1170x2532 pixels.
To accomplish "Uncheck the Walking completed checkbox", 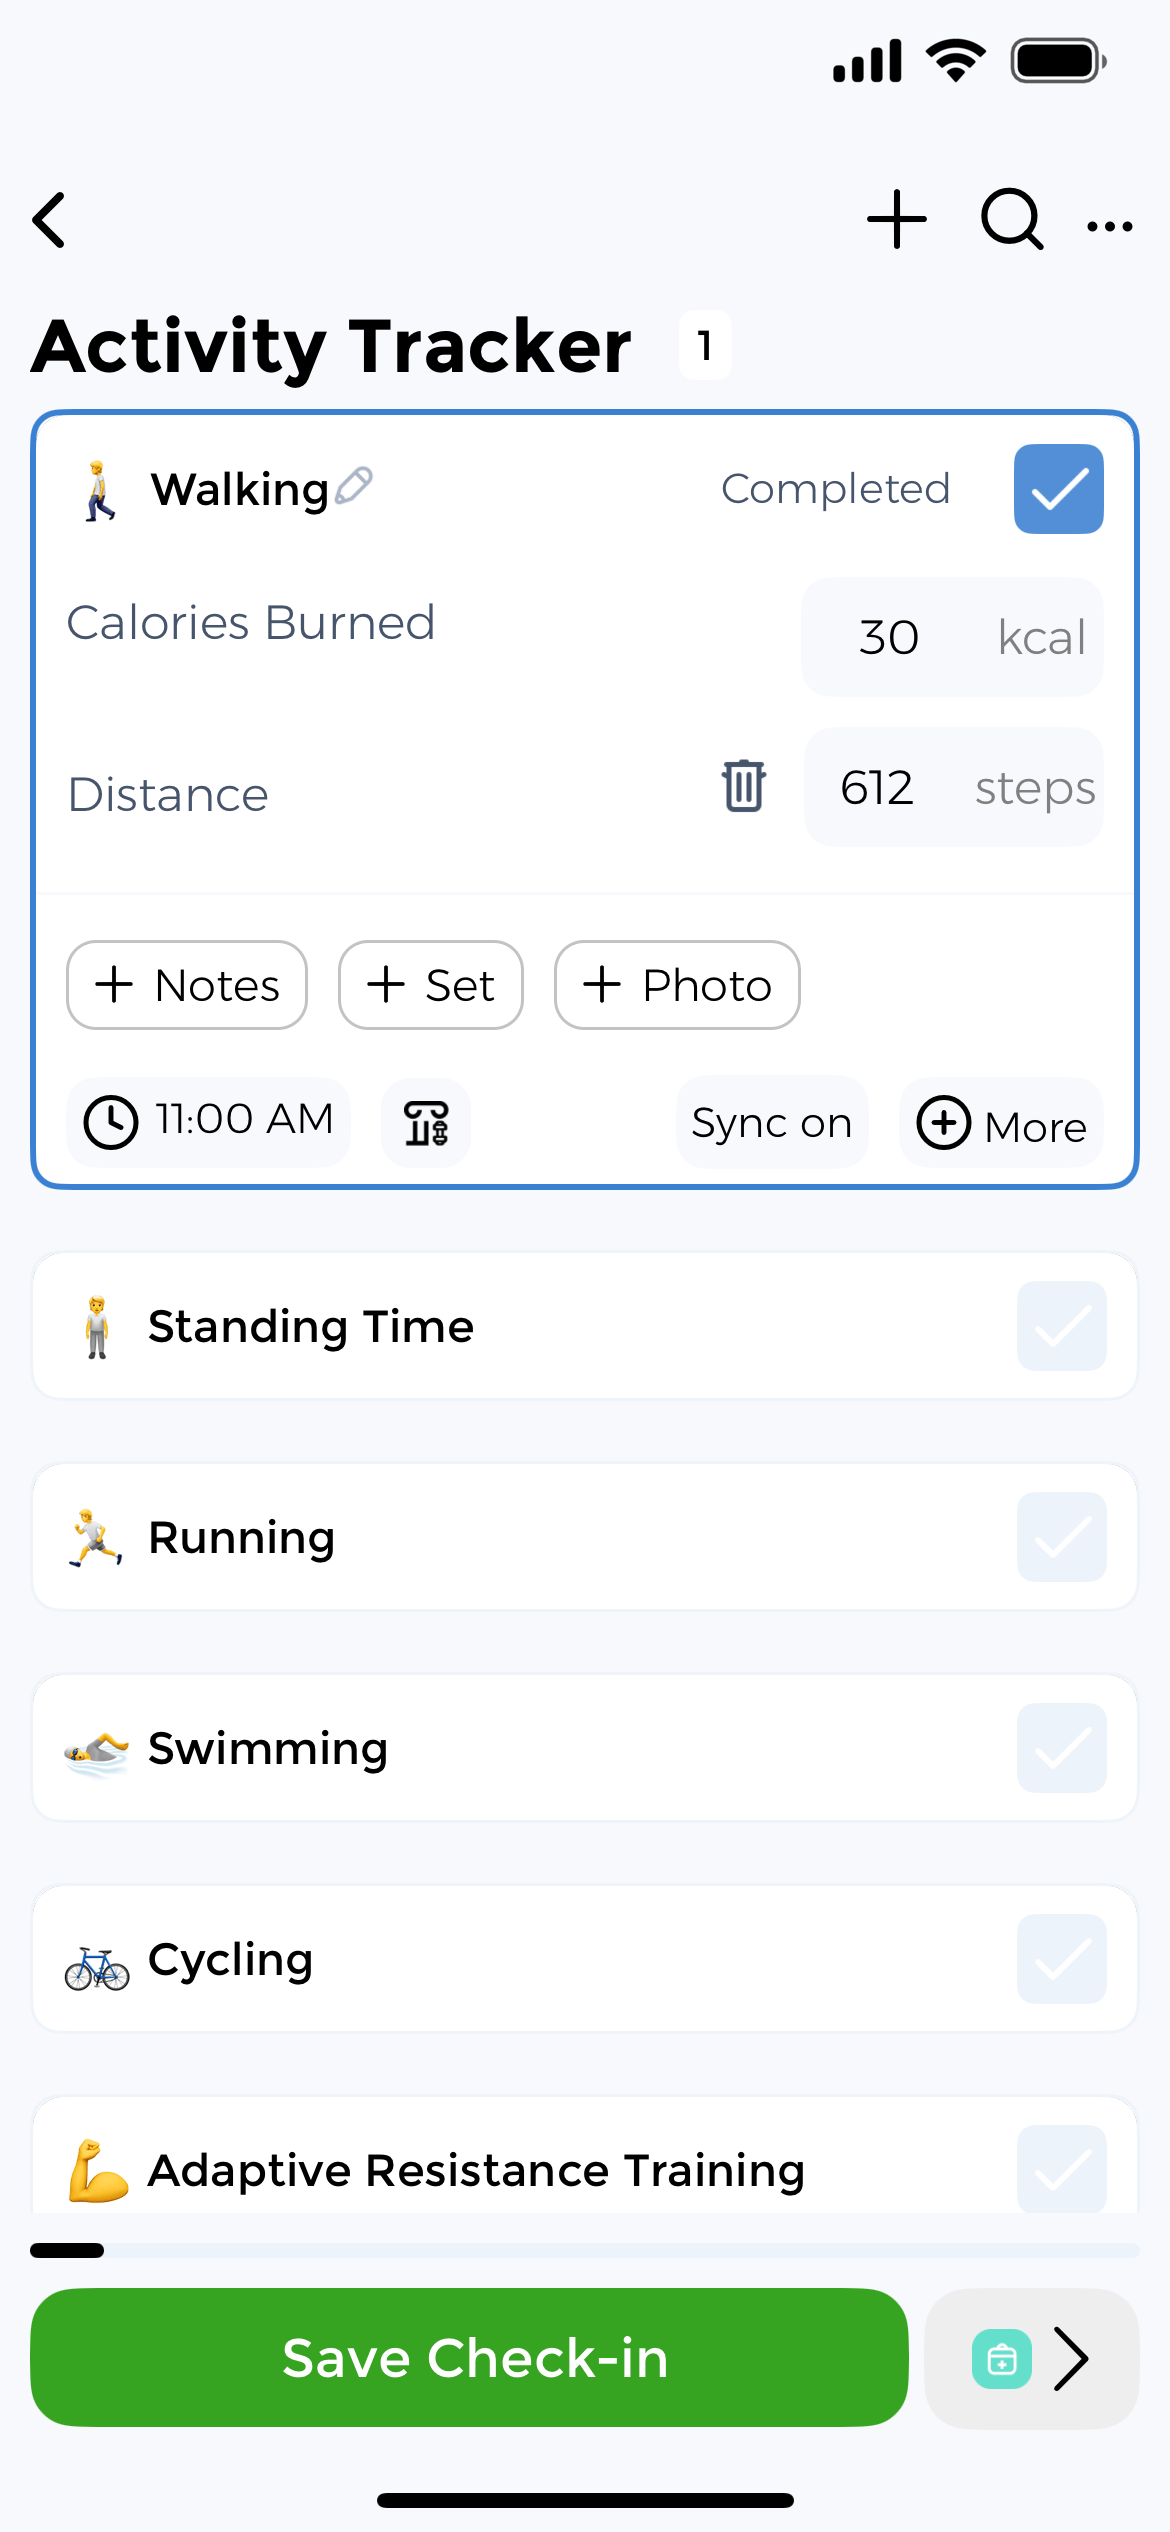I will (1058, 489).
